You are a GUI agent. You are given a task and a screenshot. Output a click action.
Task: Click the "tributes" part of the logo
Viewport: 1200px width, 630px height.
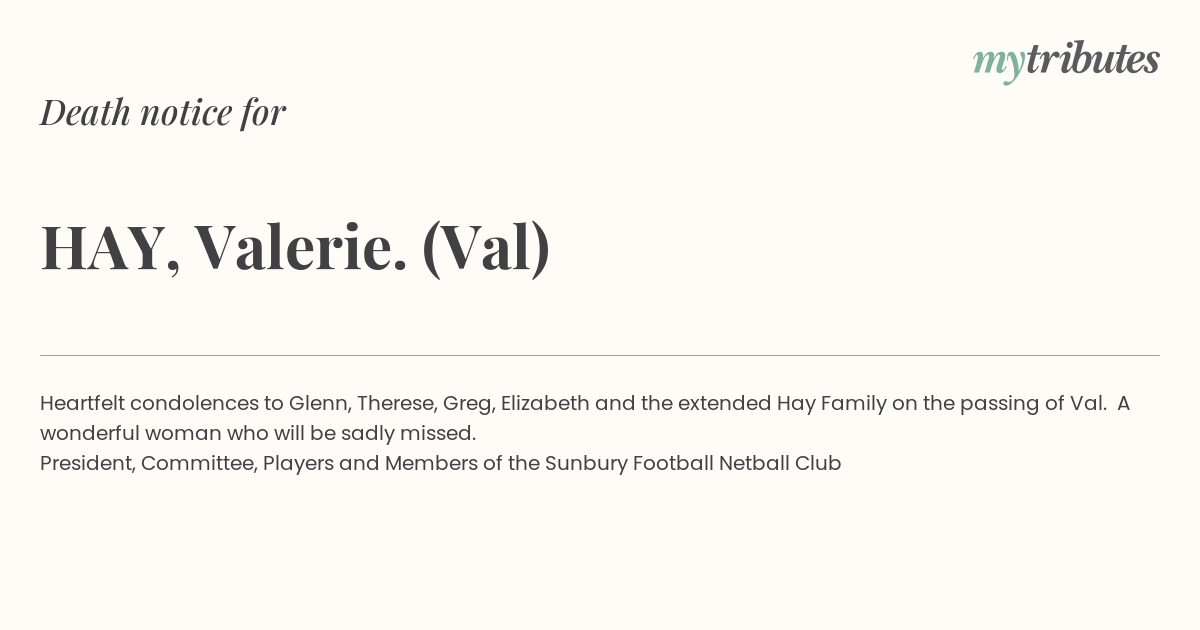(x=1093, y=58)
